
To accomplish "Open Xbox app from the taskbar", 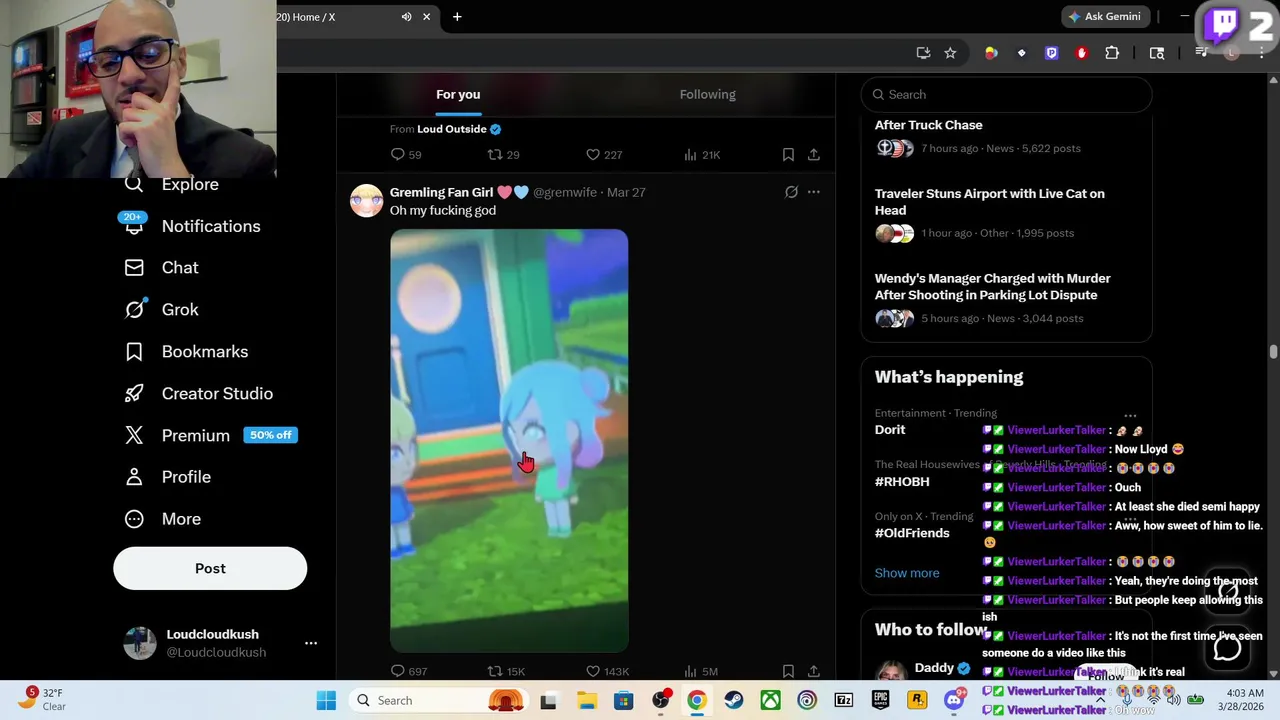I will (770, 701).
